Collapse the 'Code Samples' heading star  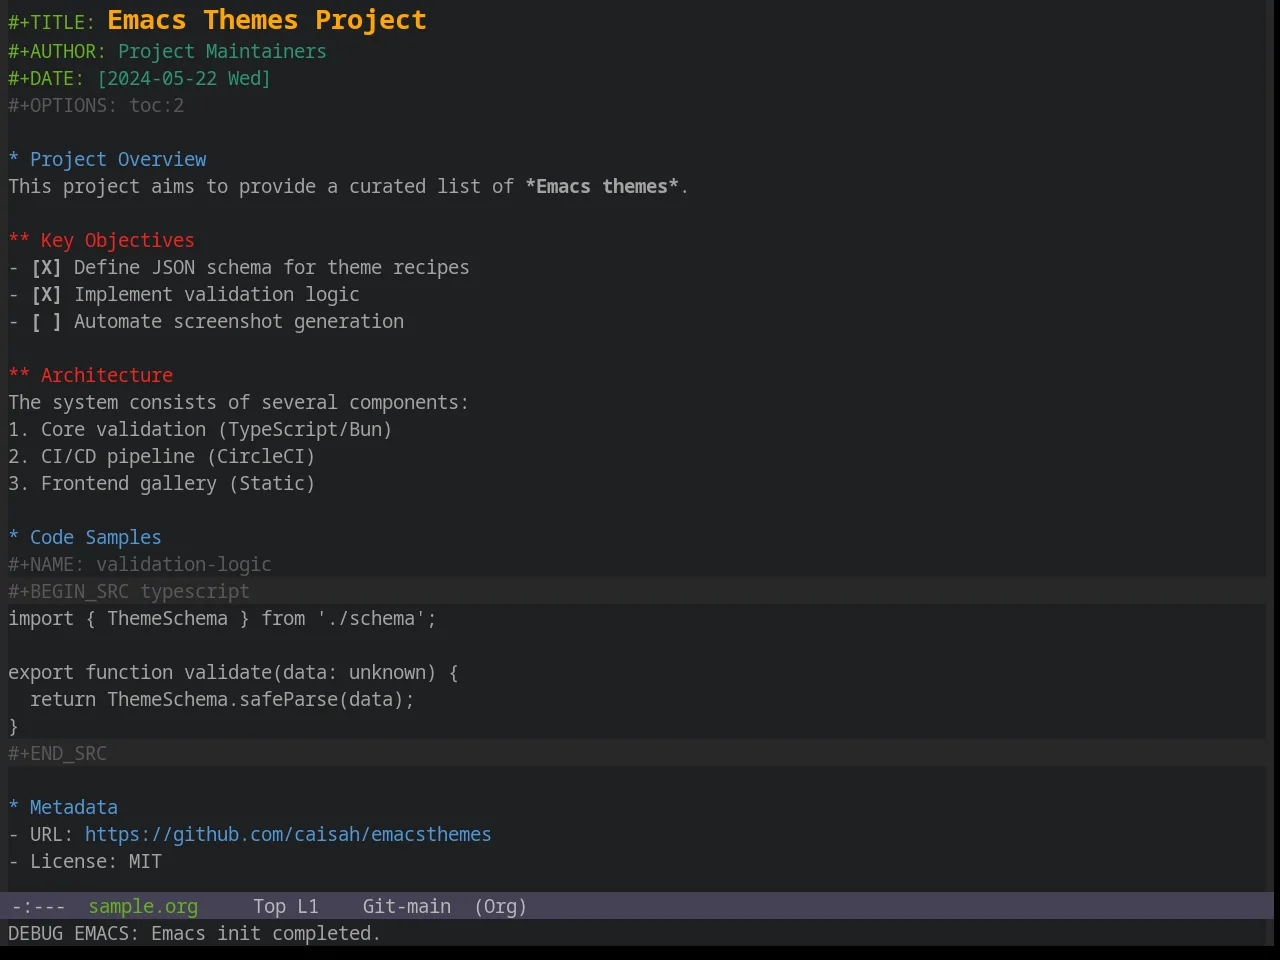click(x=14, y=538)
